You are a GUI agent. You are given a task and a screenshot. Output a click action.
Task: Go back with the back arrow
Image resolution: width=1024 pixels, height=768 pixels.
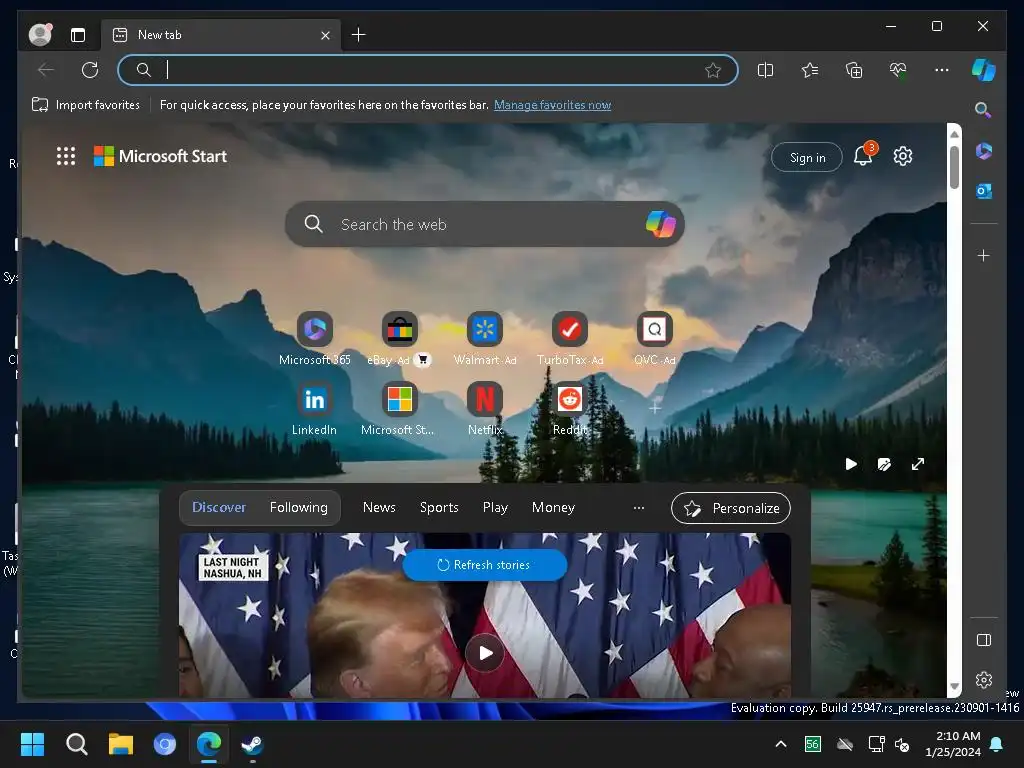pos(46,70)
